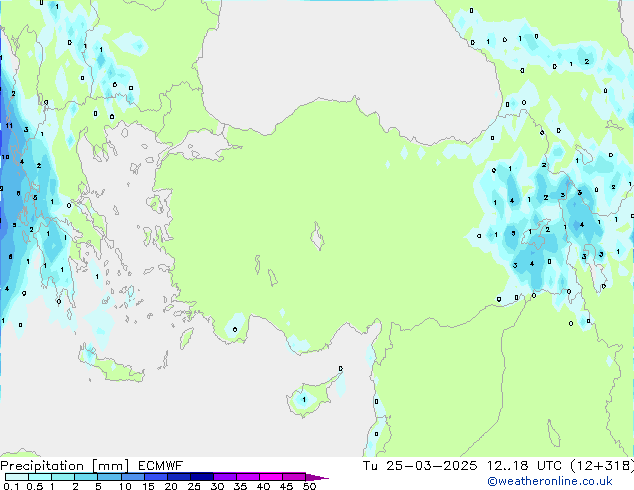The height and width of the screenshot is (490, 634).
Task: Click the '1' precipitation value over Cyprus
Action: [304, 400]
